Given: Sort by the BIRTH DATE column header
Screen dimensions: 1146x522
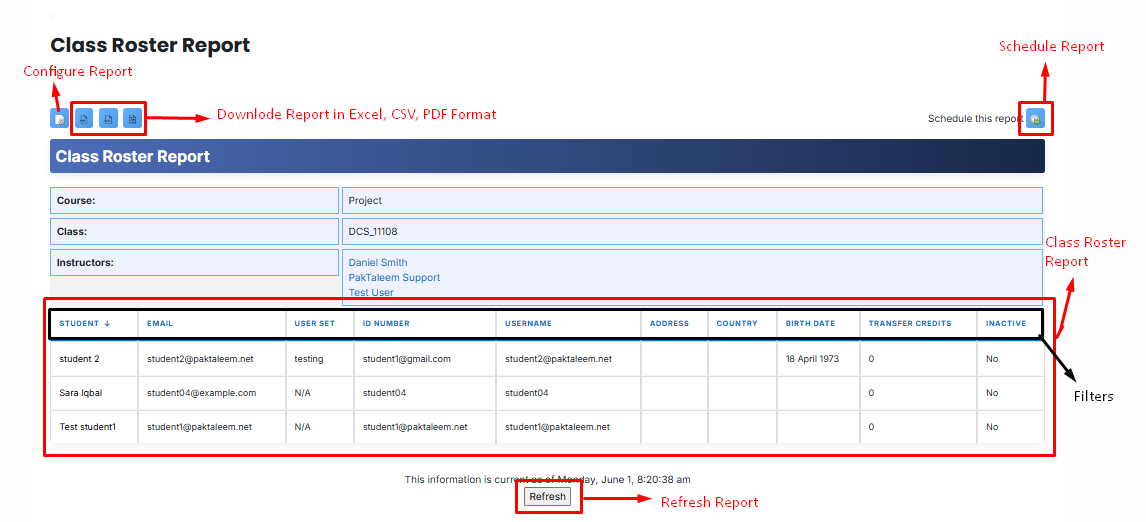Looking at the screenshot, I should (x=811, y=323).
